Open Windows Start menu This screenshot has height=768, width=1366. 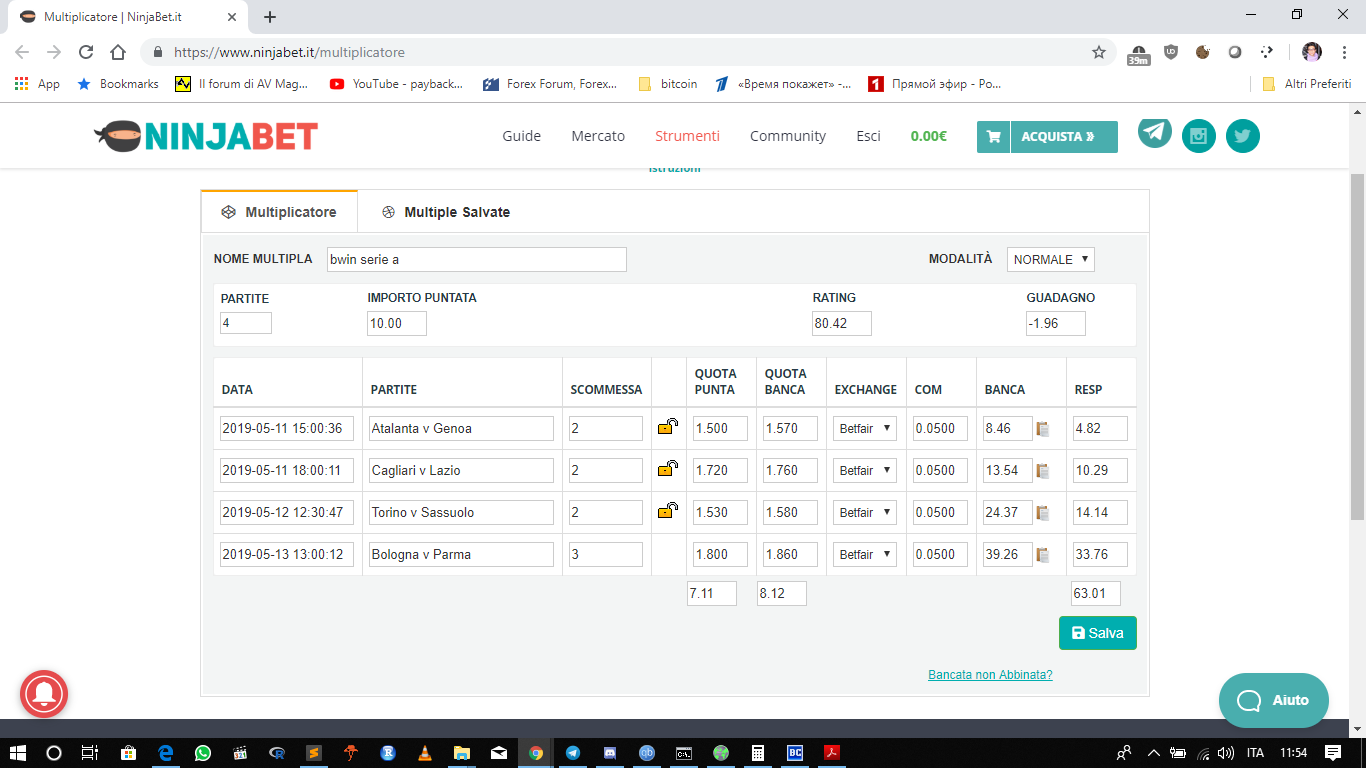pyautogui.click(x=18, y=753)
